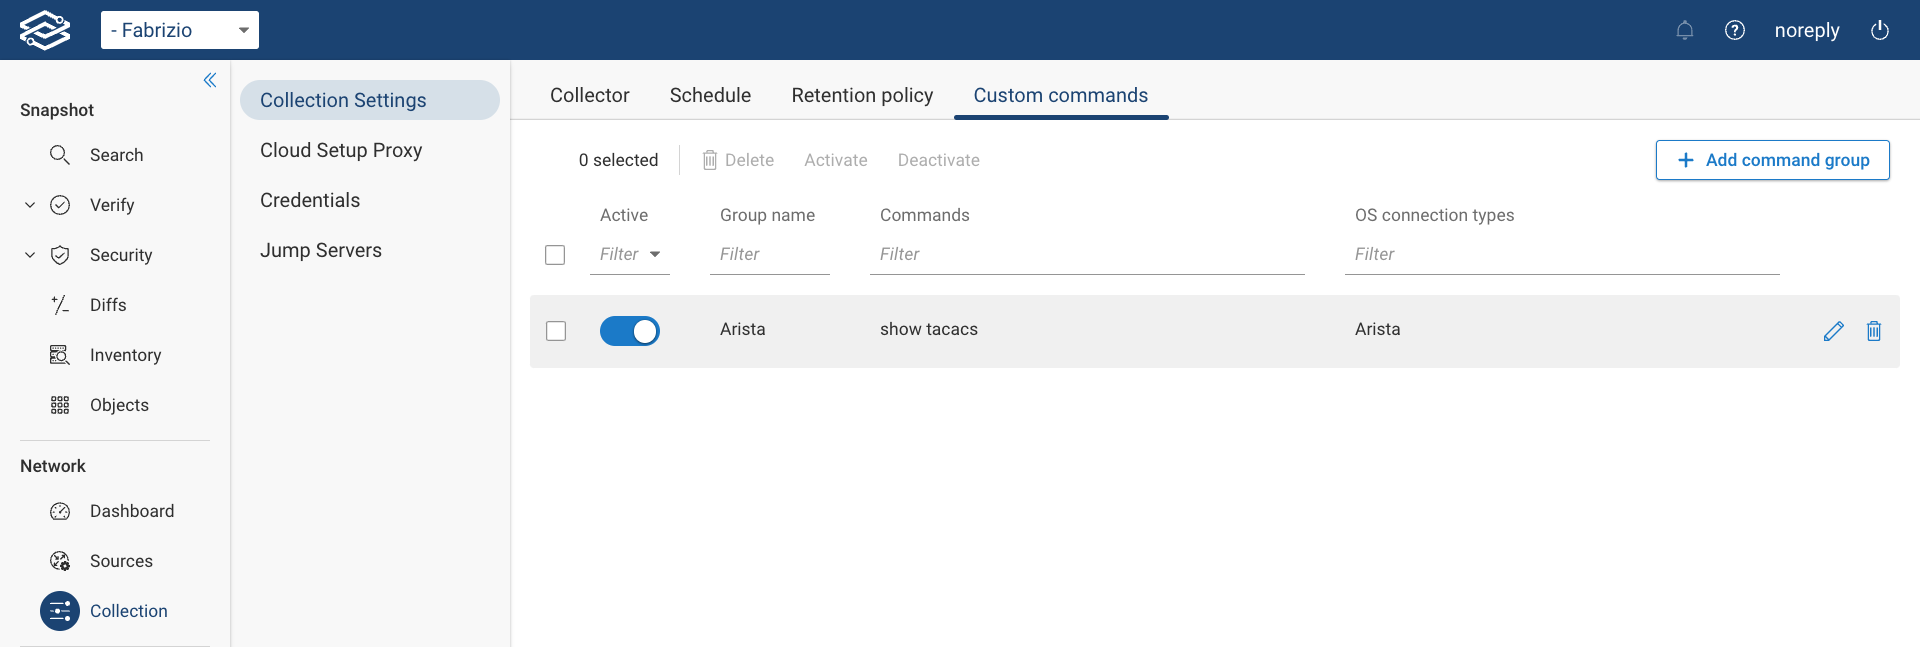Open Objects in the sidebar
Screen dimensions: 1920x647
point(119,405)
